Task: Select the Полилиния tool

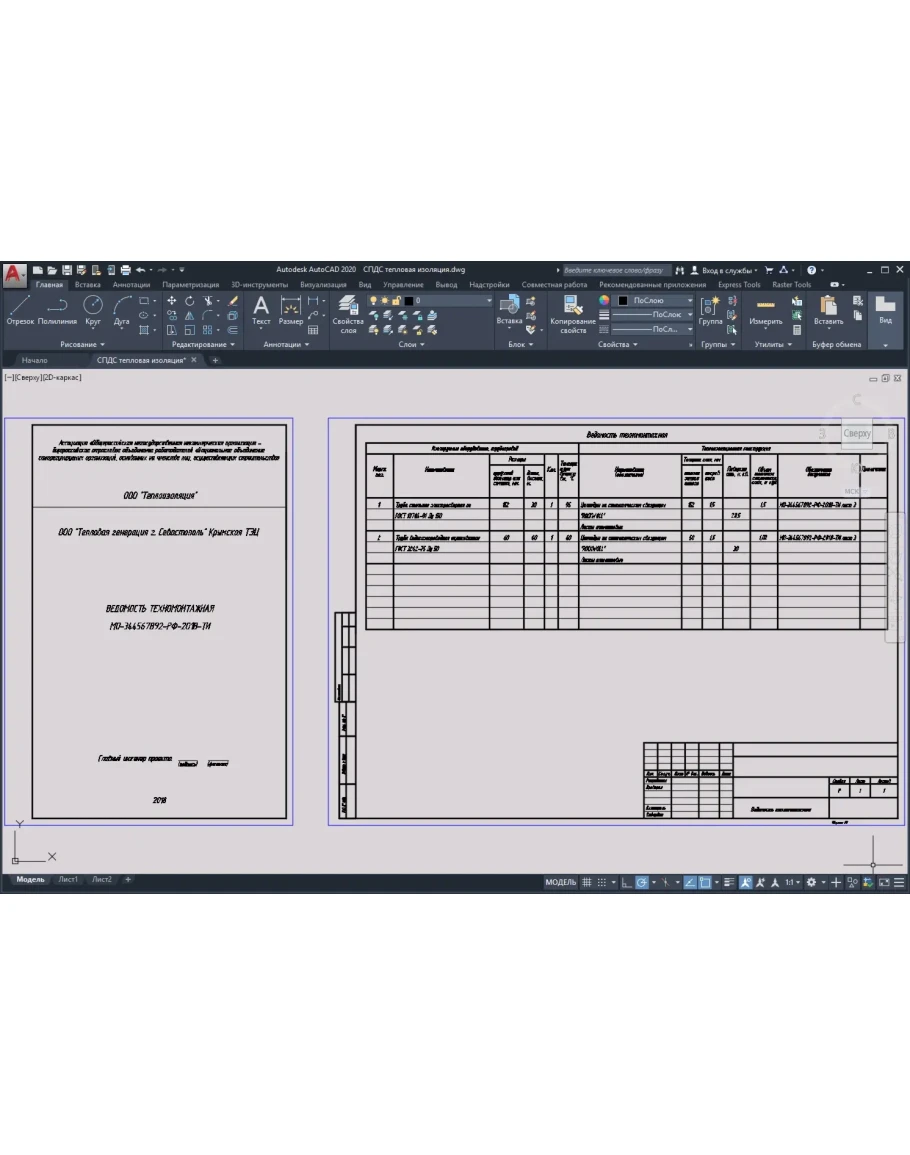Action: pyautogui.click(x=57, y=310)
